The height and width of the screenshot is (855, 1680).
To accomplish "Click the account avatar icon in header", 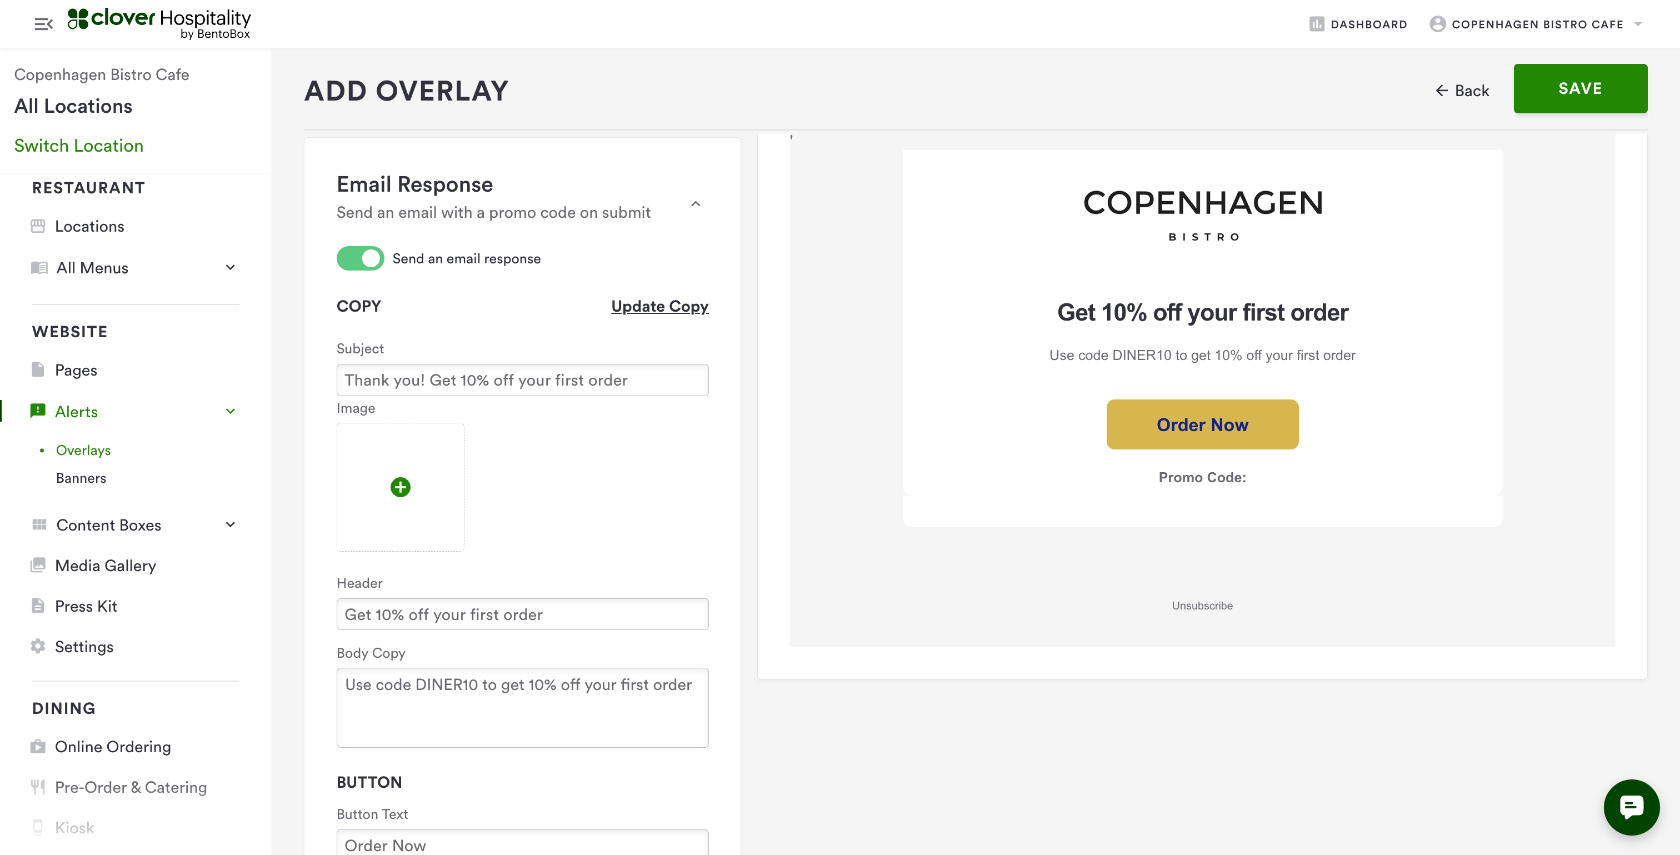I will [1437, 24].
